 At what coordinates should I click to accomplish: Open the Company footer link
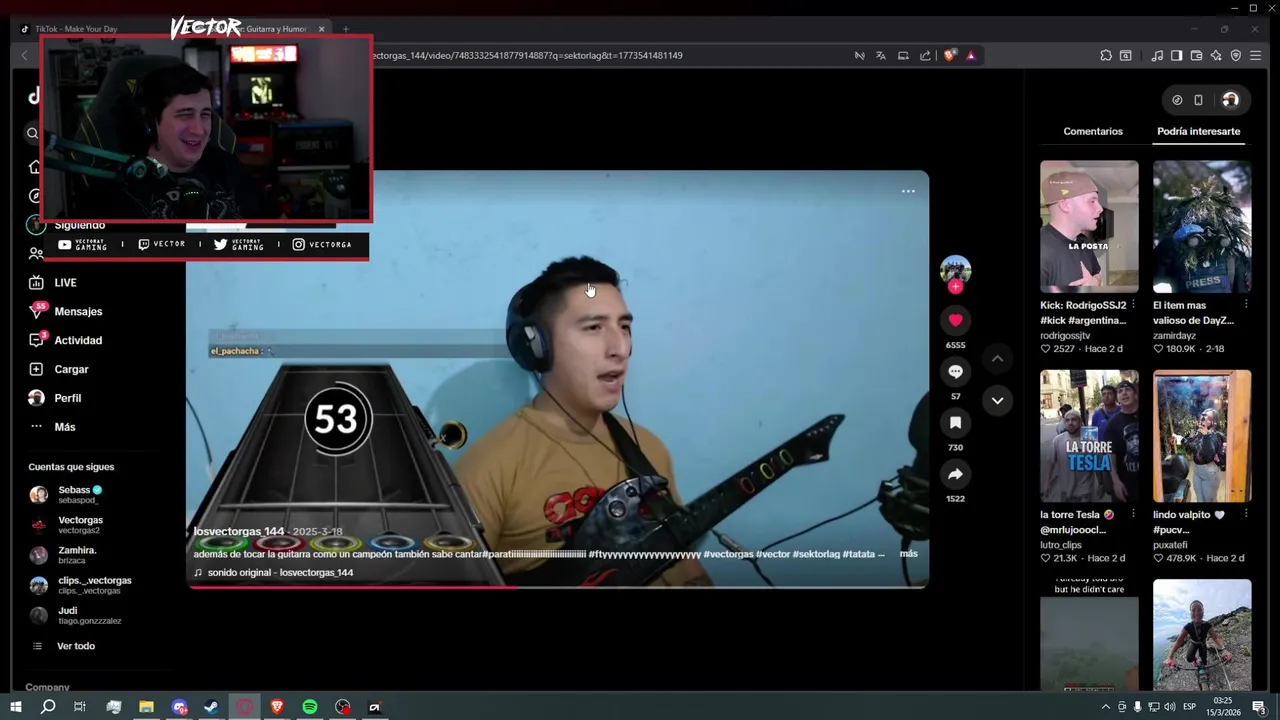47,687
